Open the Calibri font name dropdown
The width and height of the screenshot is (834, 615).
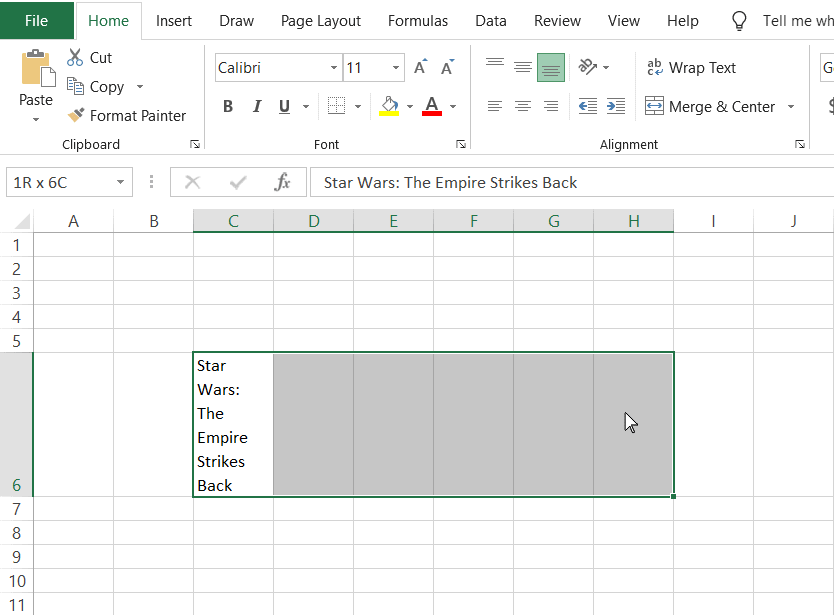point(333,68)
